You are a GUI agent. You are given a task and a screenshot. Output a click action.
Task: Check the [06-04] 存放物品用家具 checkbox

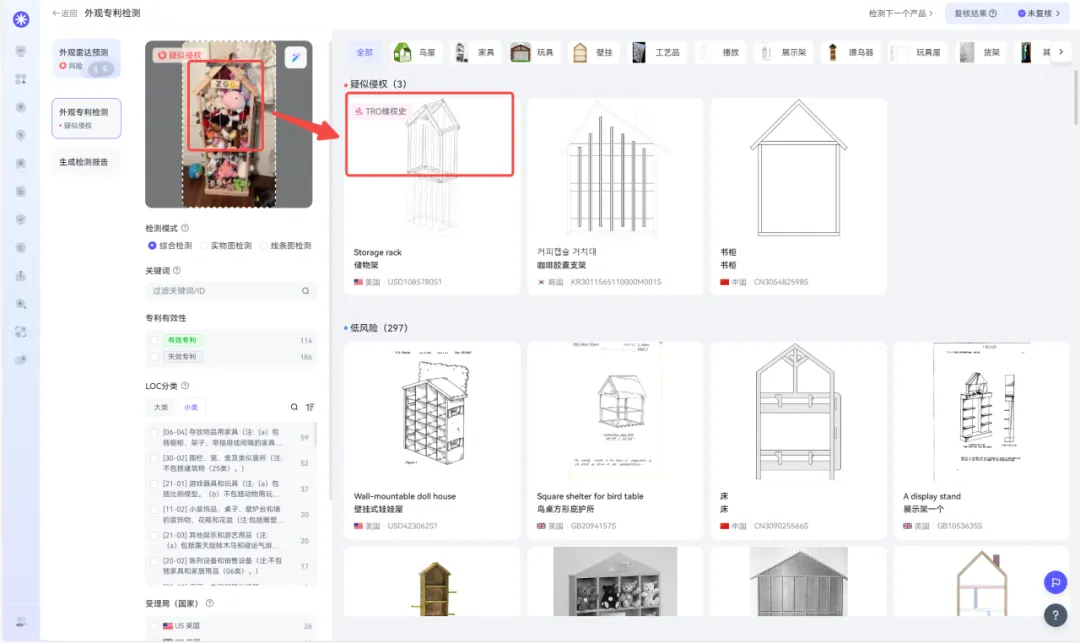154,432
